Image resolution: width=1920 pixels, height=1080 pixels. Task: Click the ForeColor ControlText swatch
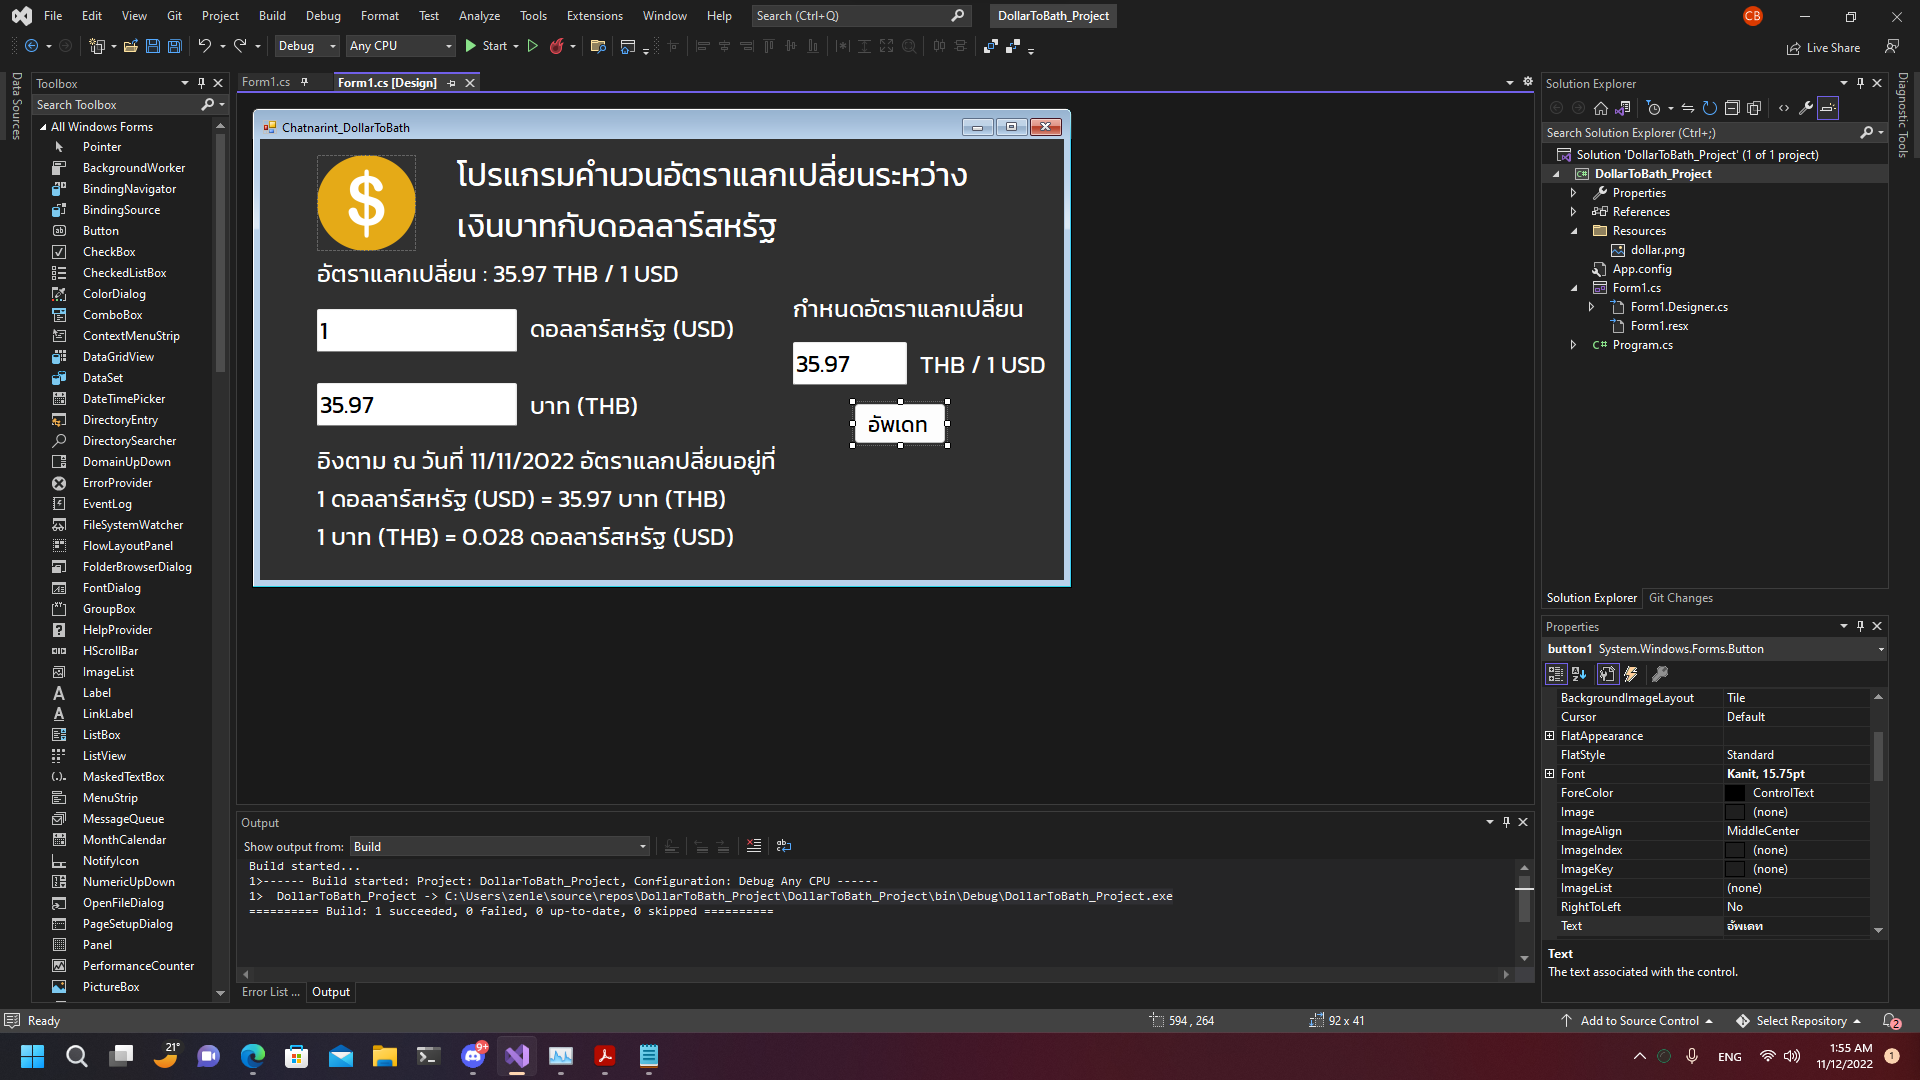coord(1735,792)
